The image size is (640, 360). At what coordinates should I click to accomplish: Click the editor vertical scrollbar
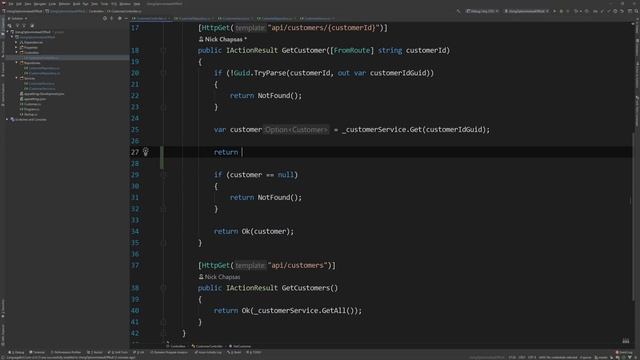pyautogui.click(x=634, y=216)
